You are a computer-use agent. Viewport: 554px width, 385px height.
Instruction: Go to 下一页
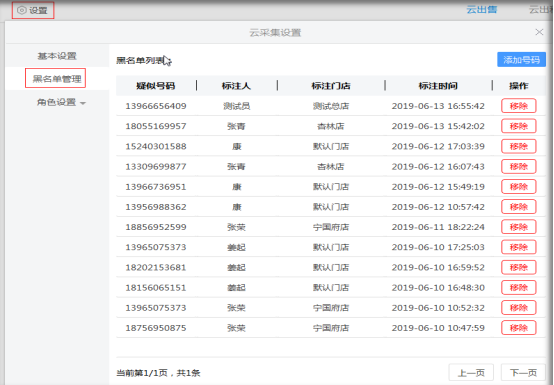coord(523,373)
